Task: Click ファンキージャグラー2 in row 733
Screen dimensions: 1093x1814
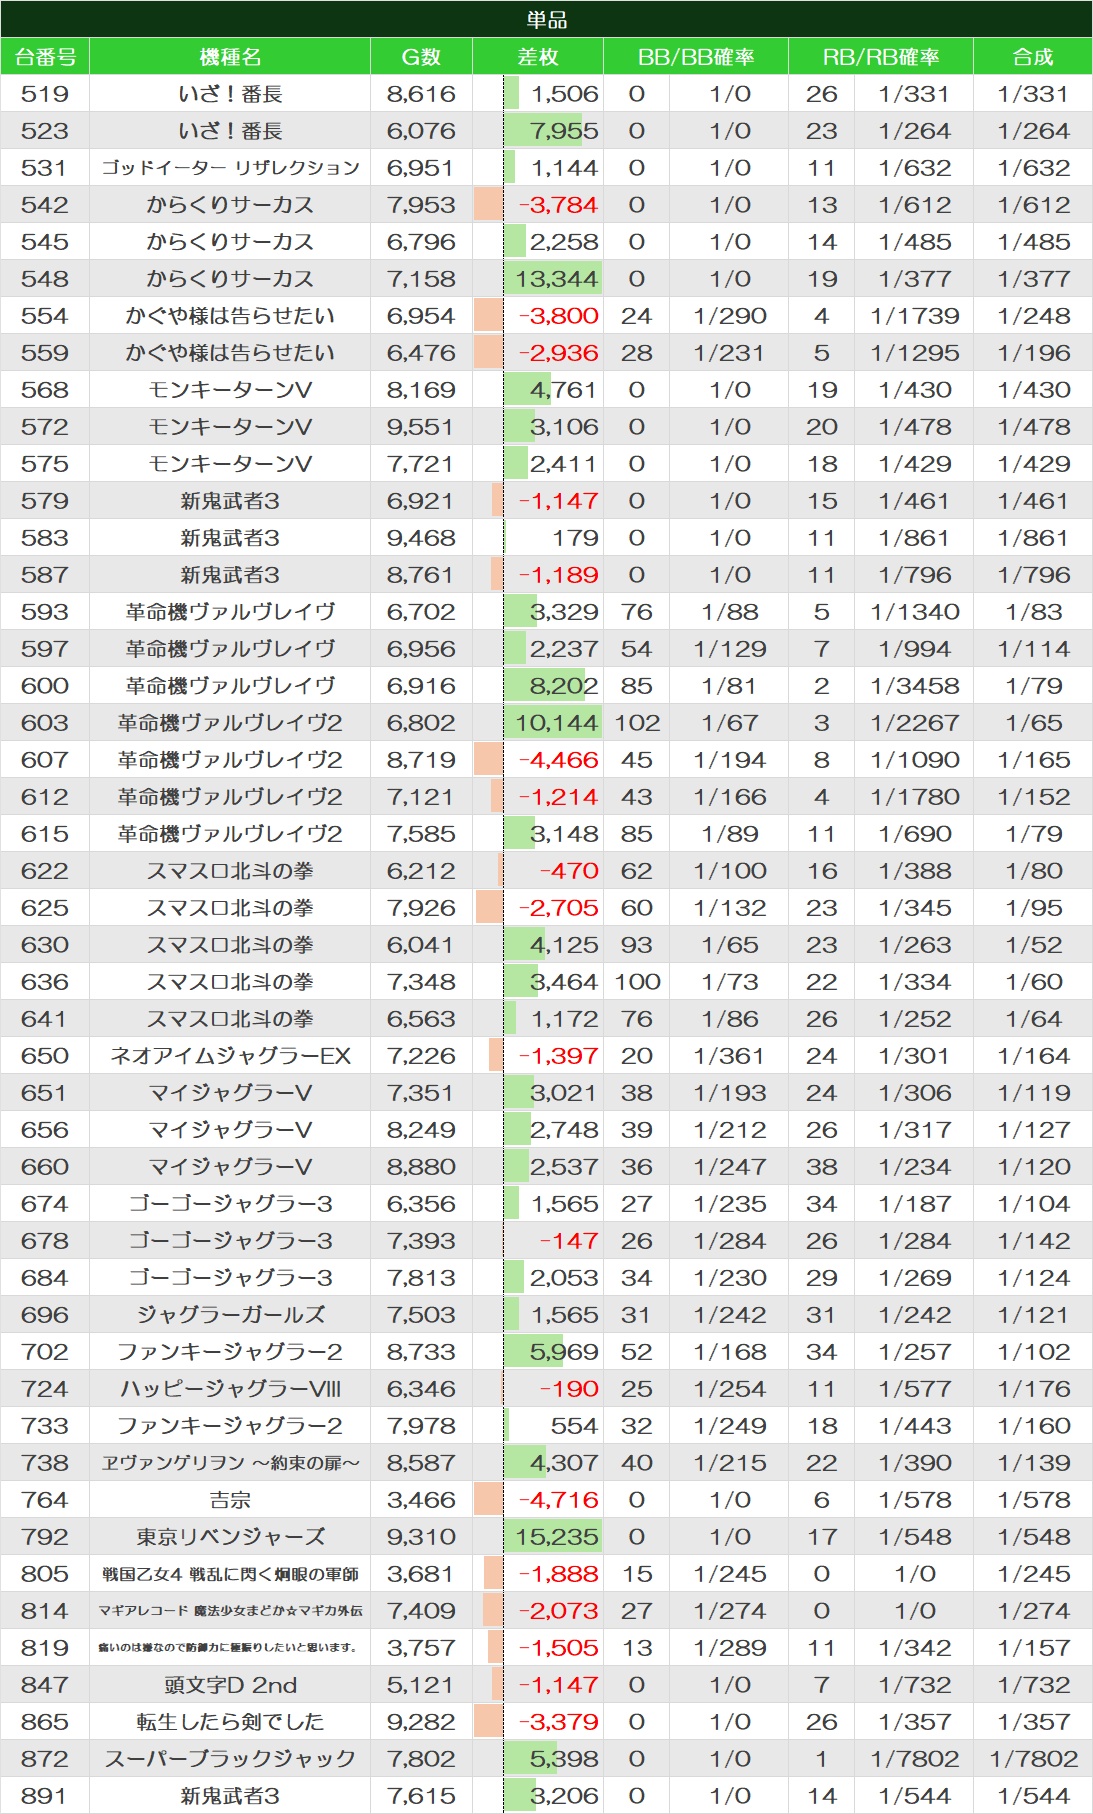Action: [230, 1426]
